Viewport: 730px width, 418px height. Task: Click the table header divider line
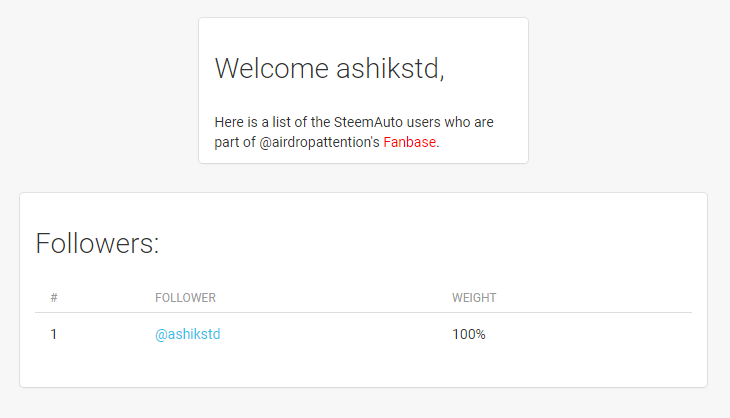(363, 312)
